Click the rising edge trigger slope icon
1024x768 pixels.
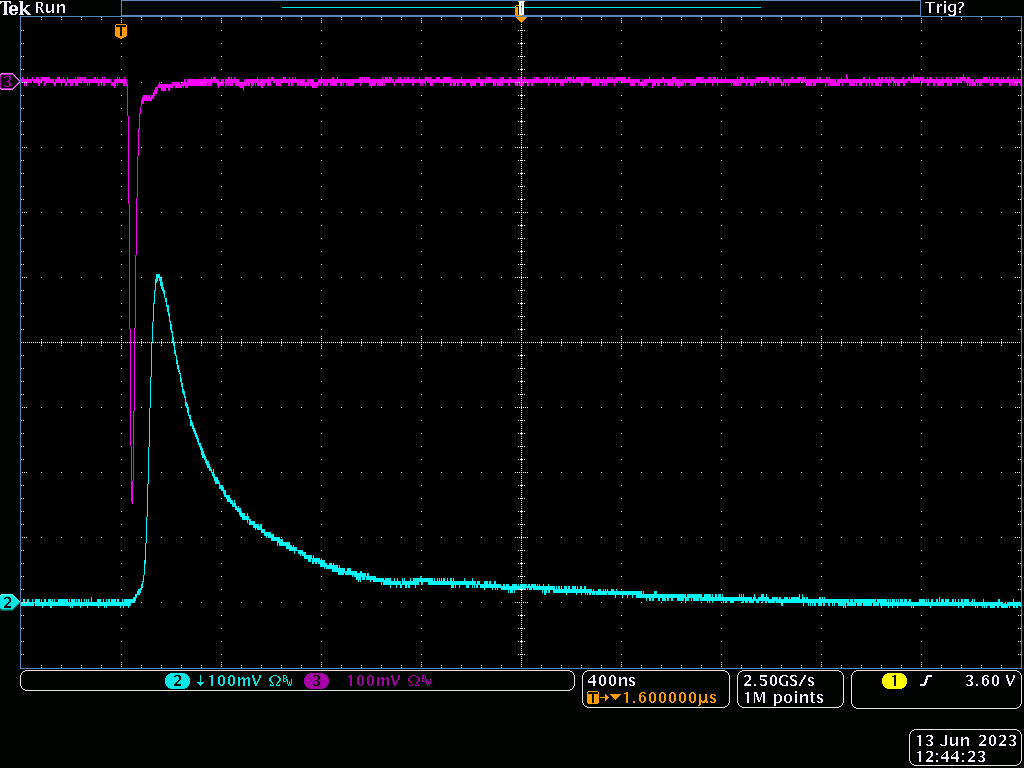point(926,681)
